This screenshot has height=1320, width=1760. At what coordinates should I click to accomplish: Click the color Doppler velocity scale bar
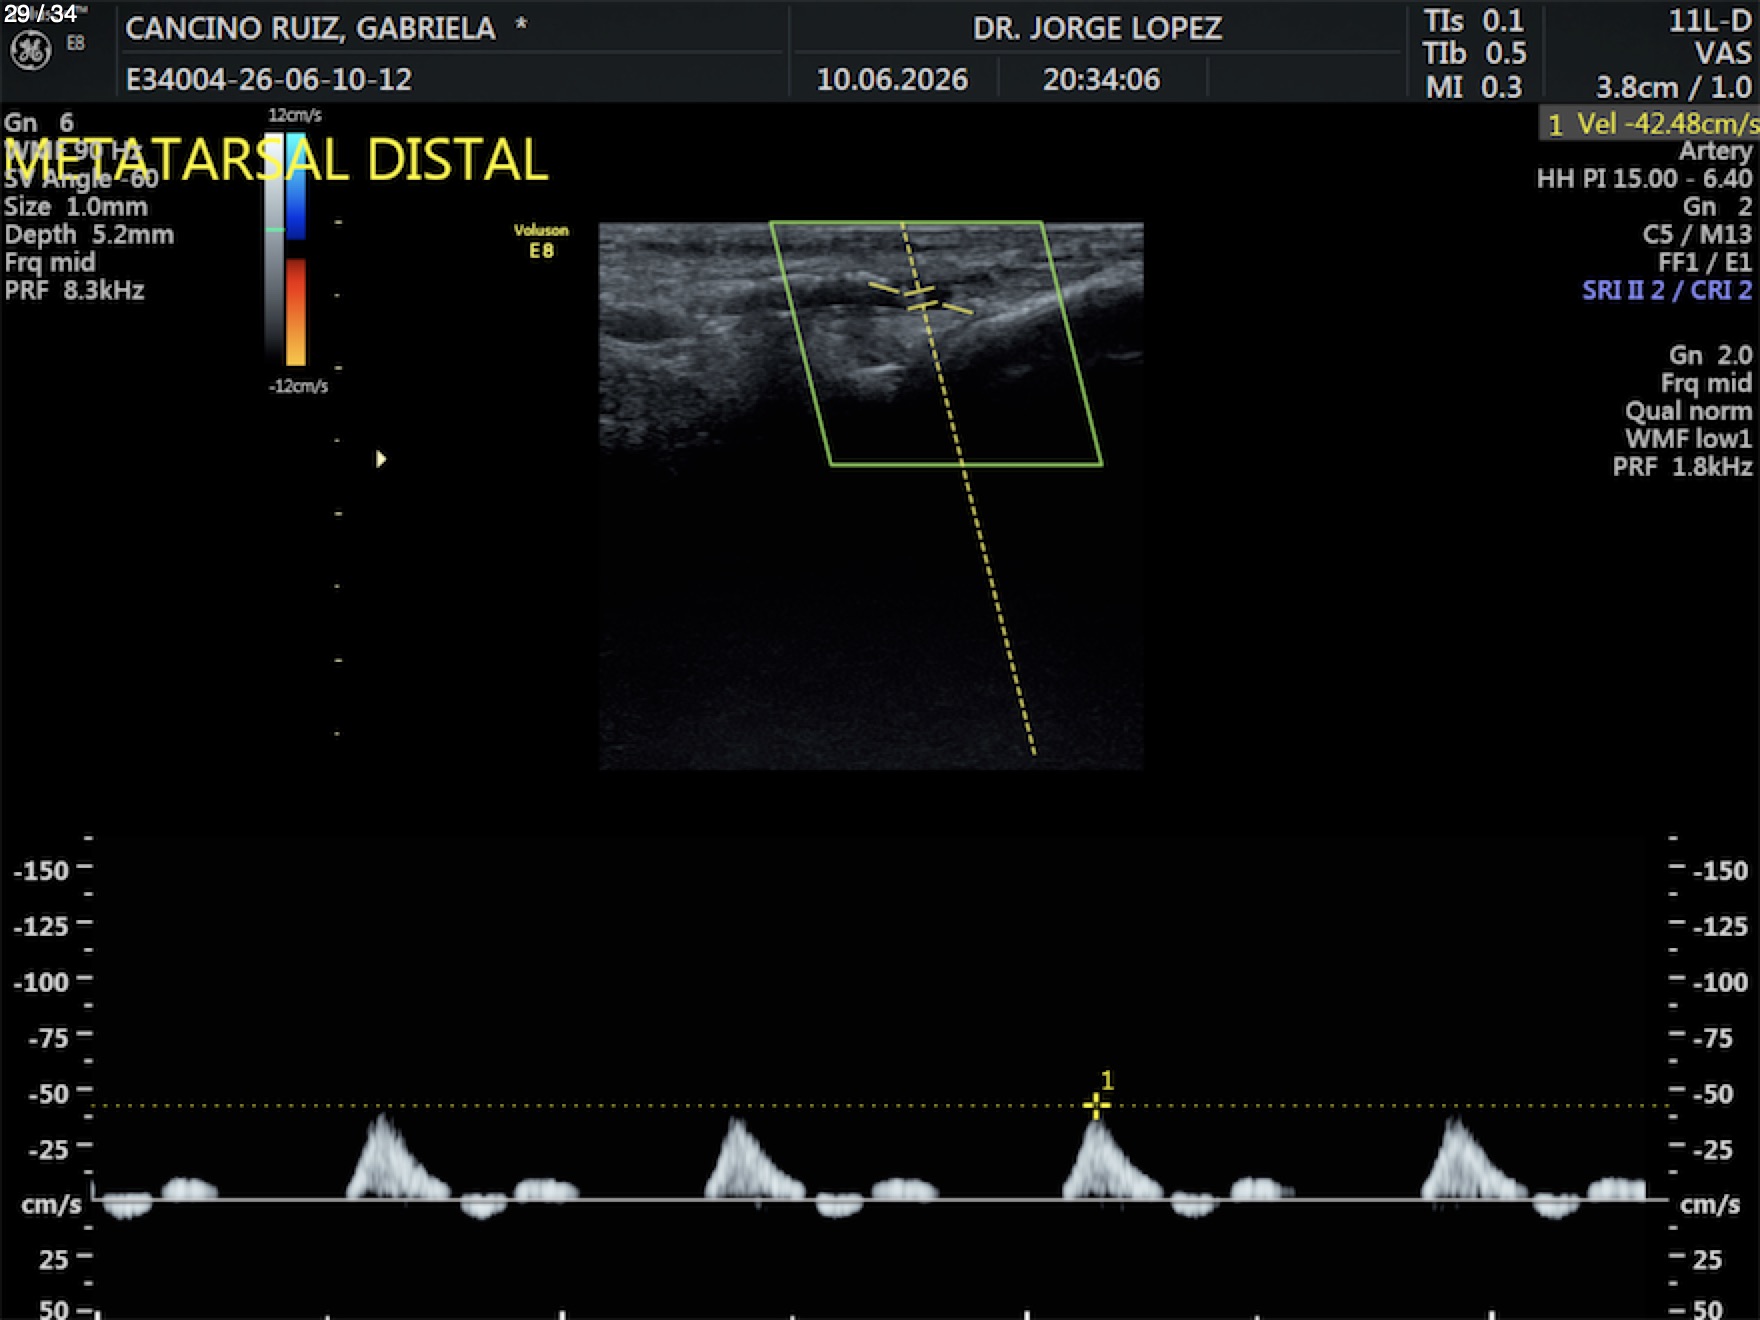[x=296, y=250]
